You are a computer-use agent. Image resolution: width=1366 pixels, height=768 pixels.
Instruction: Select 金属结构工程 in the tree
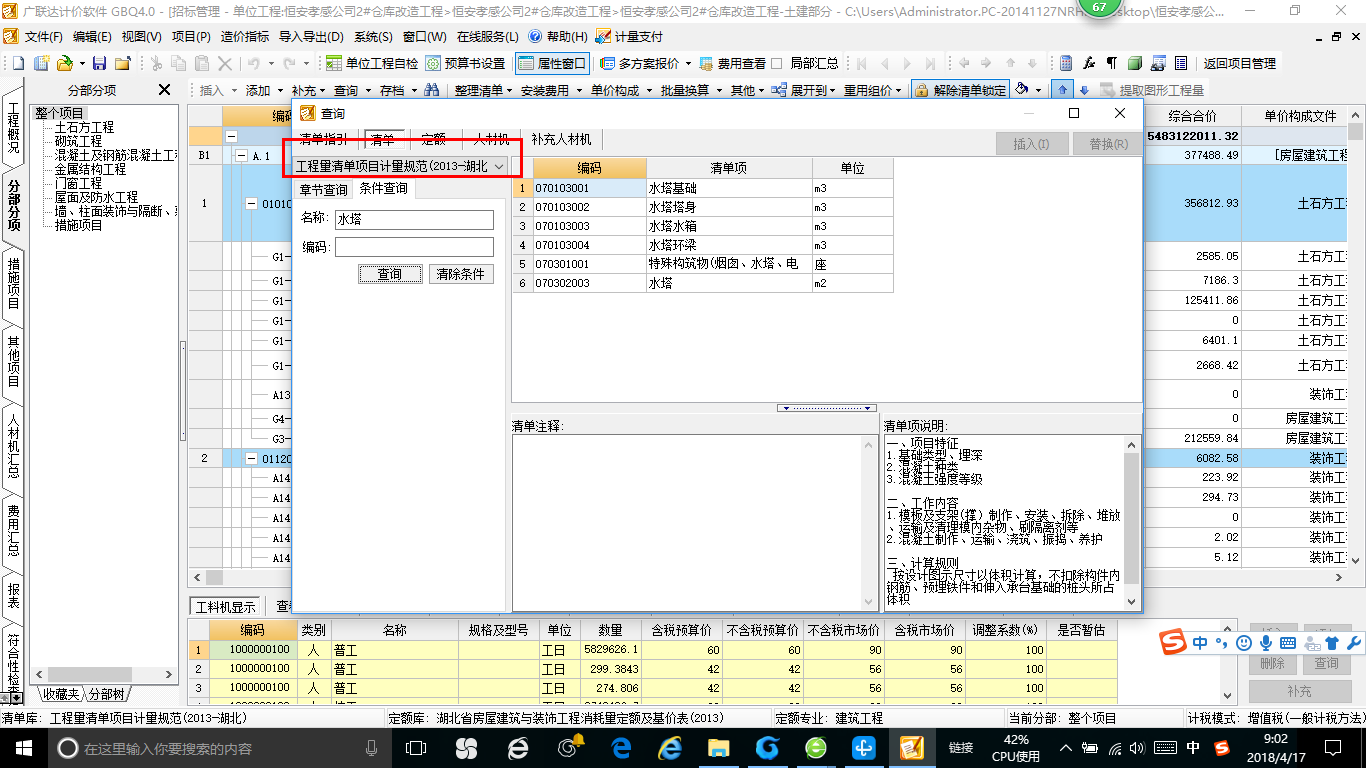(x=90, y=170)
